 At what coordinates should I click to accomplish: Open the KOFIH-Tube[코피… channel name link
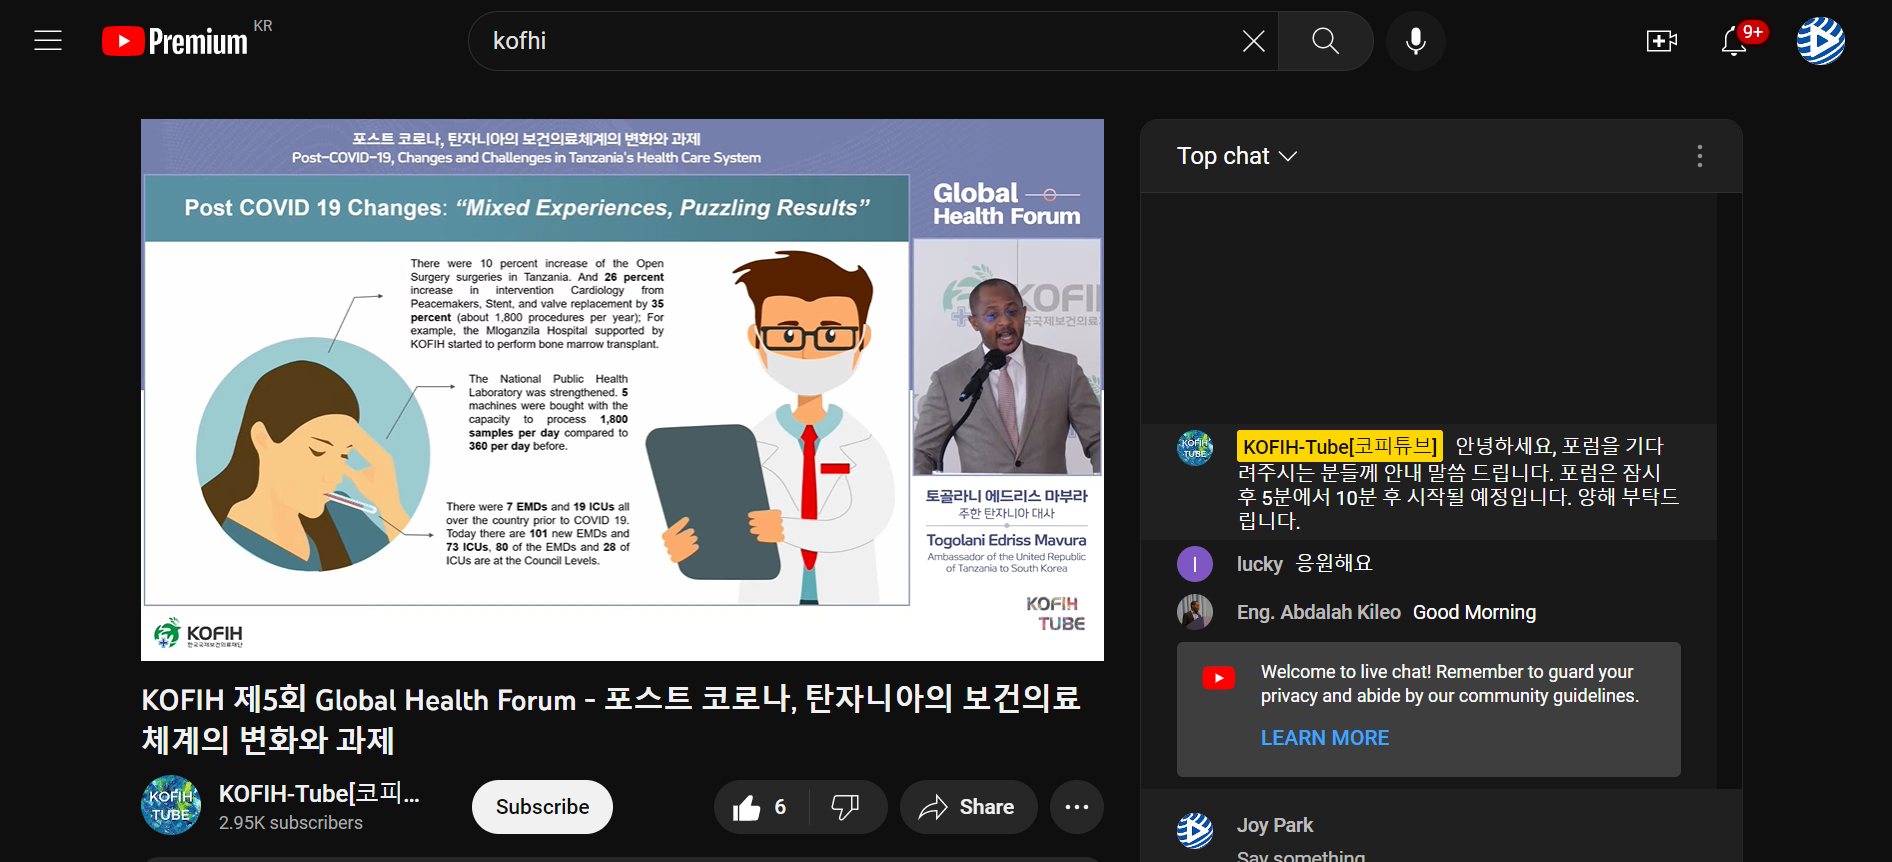tap(319, 793)
